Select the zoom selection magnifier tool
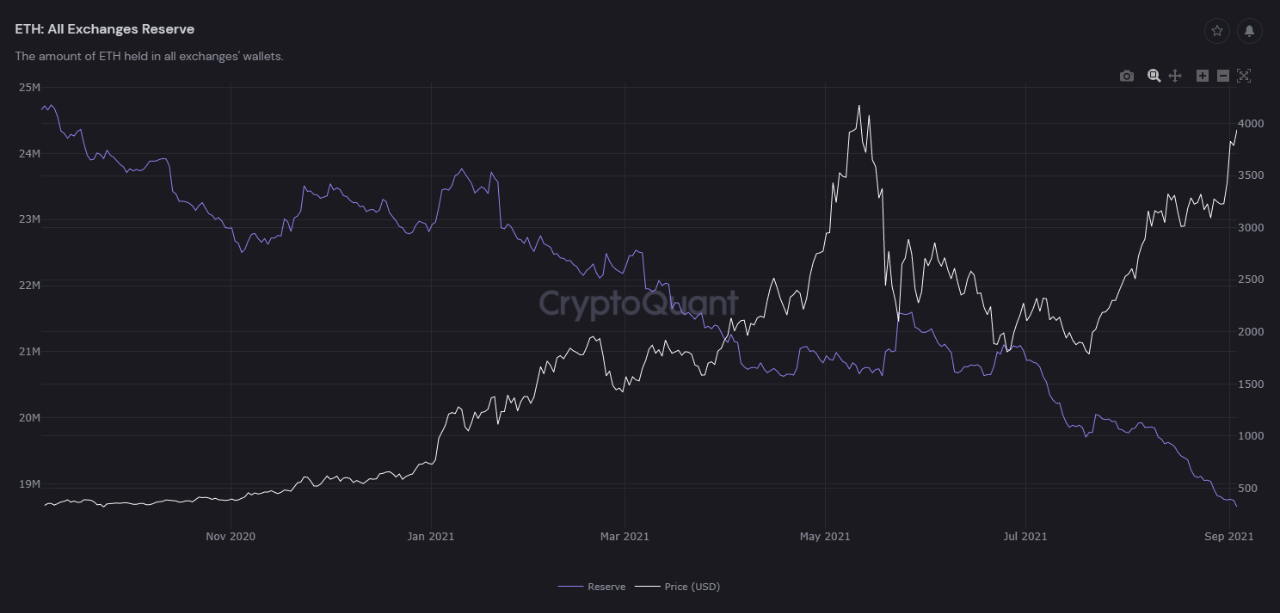 1154,75
